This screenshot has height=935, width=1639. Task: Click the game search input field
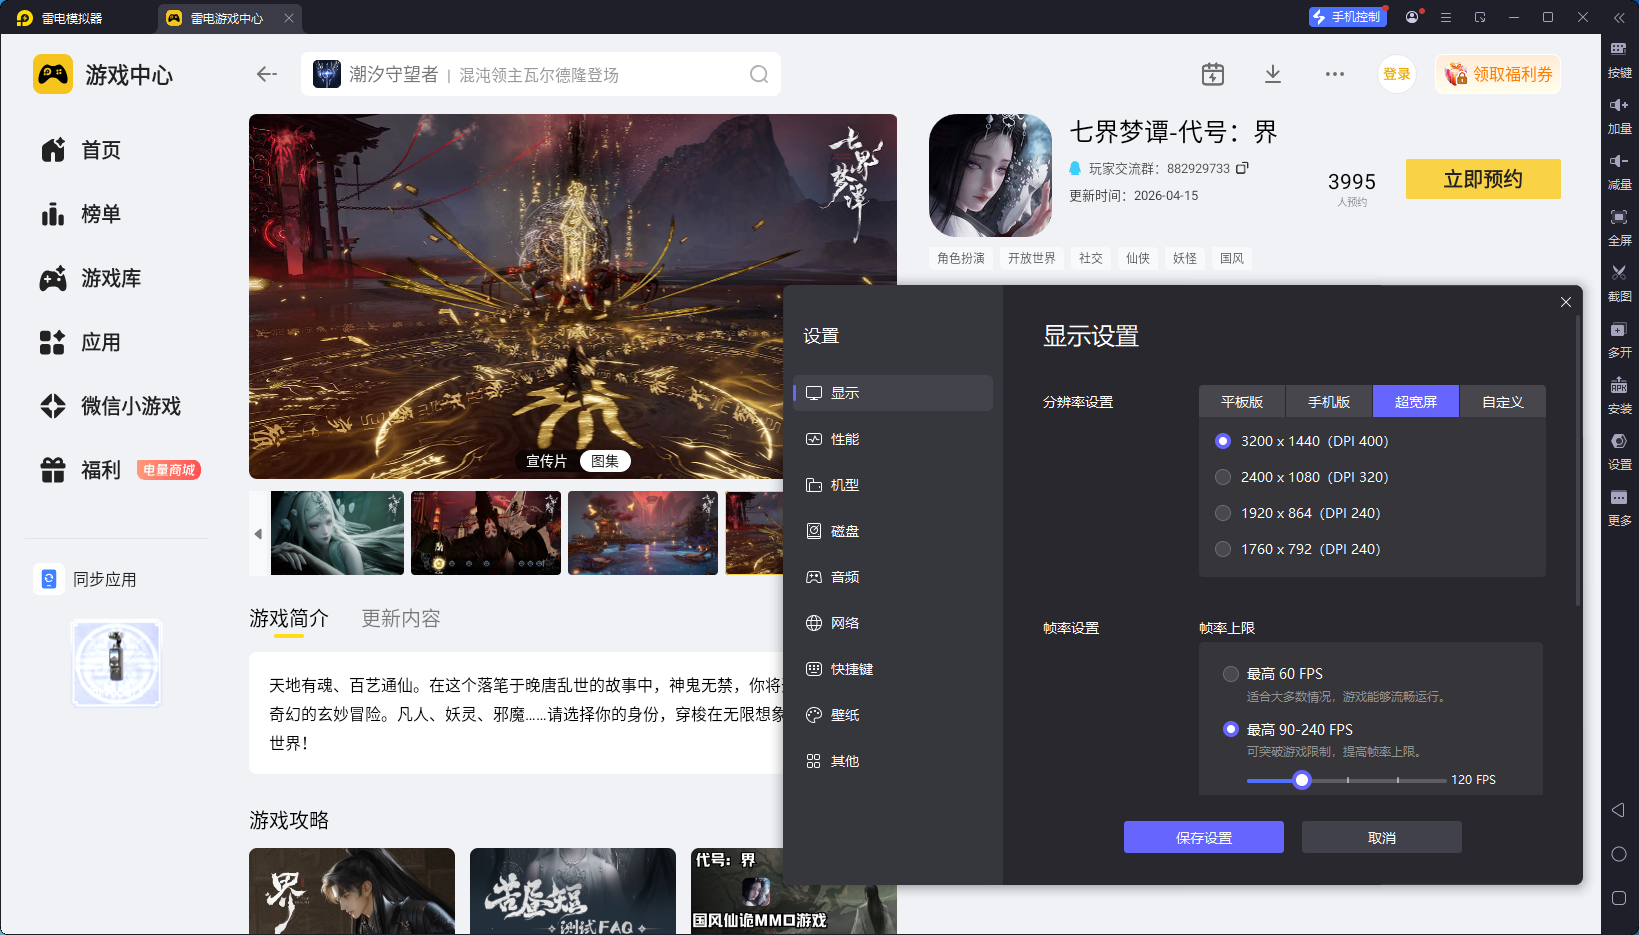click(540, 75)
